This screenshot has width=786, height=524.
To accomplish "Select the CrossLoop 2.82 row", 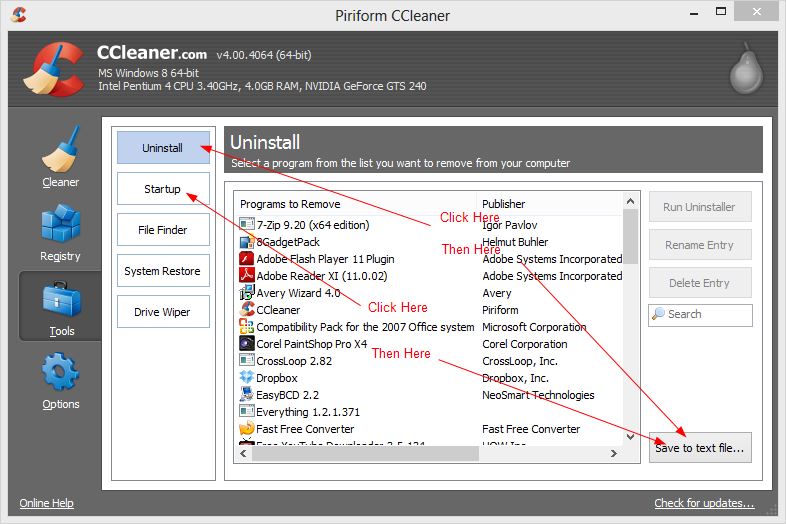I will pos(431,361).
